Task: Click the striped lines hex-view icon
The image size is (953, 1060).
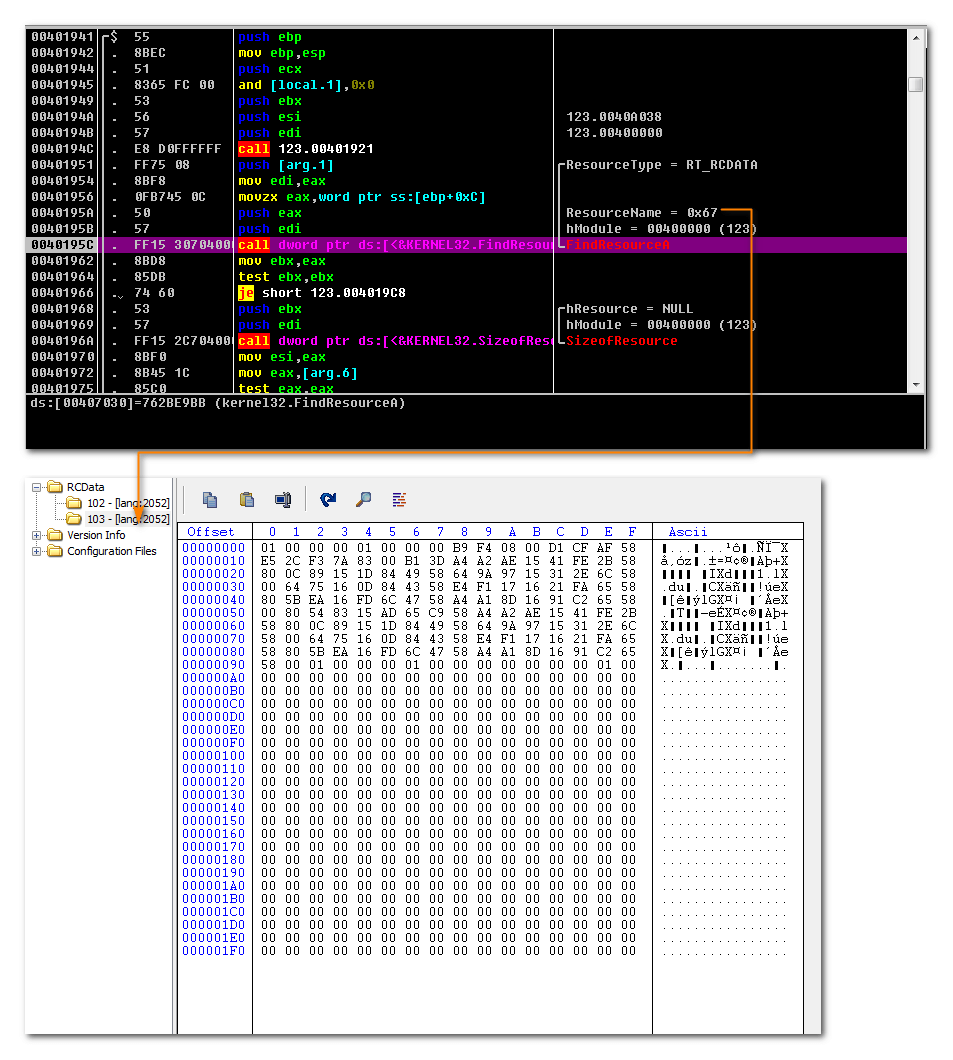Action: 399,500
